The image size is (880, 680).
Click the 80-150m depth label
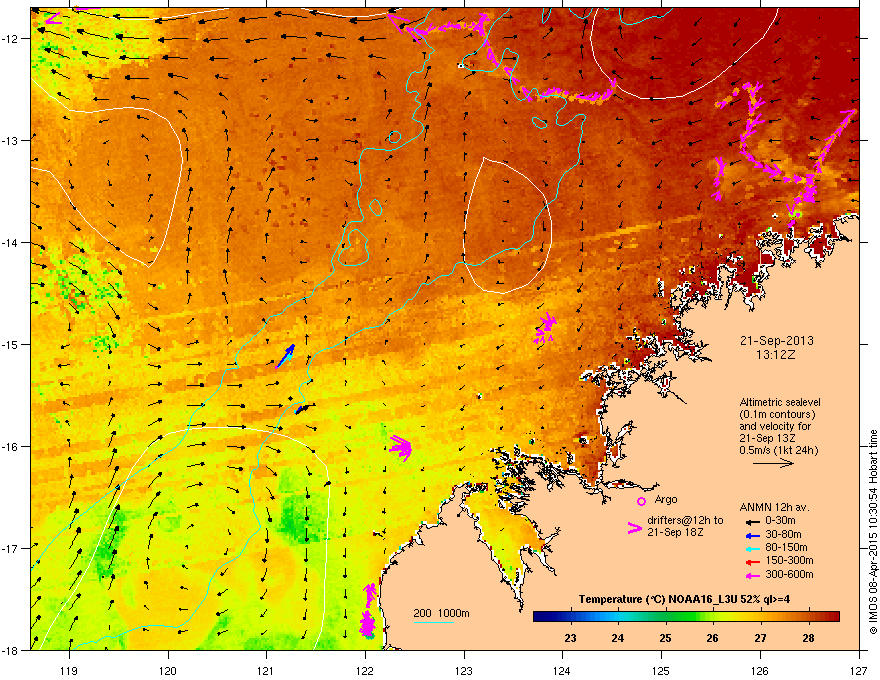tap(786, 548)
